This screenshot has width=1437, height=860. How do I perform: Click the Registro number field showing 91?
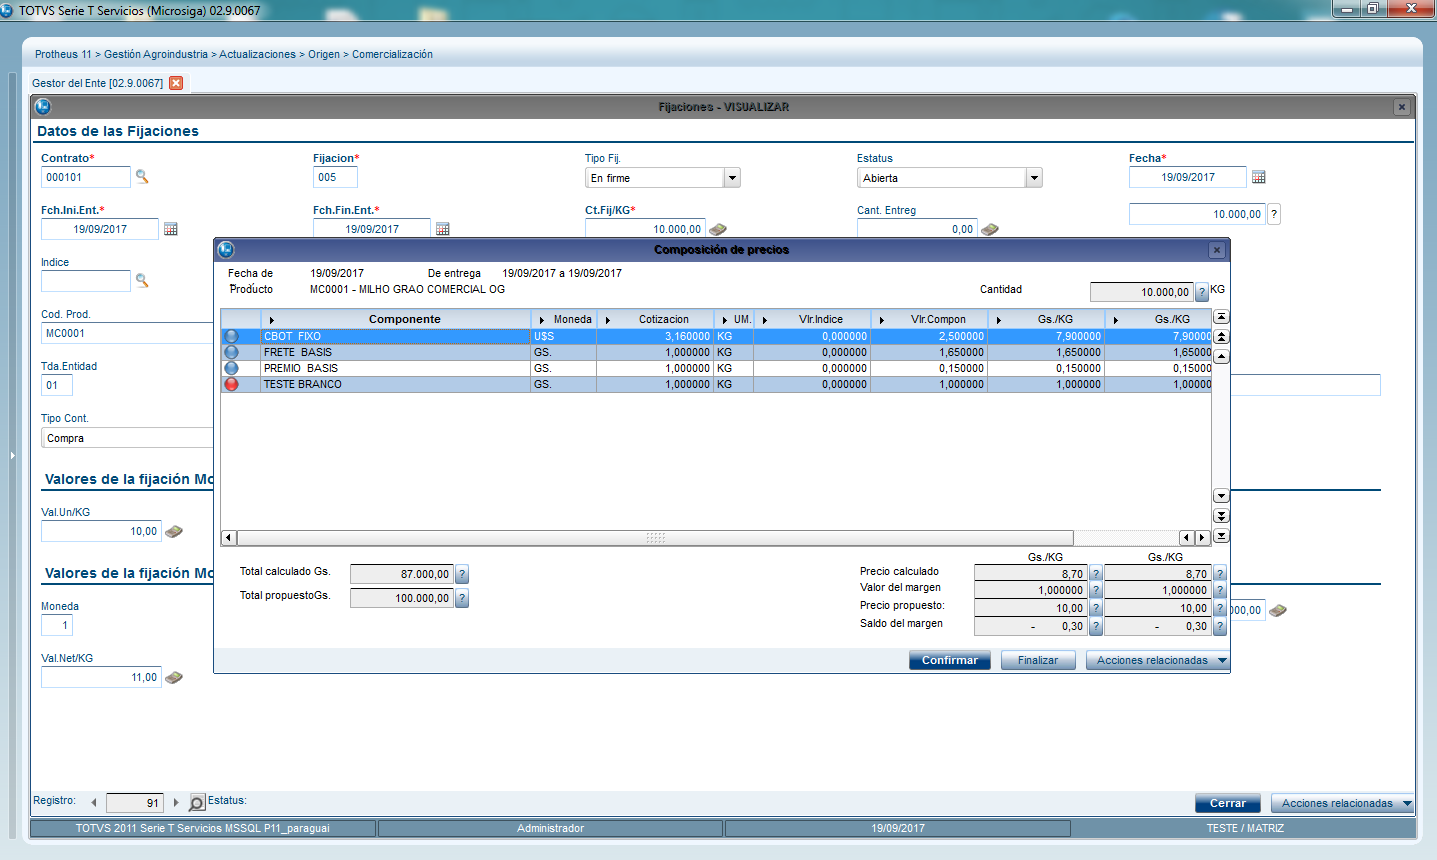pyautogui.click(x=135, y=803)
